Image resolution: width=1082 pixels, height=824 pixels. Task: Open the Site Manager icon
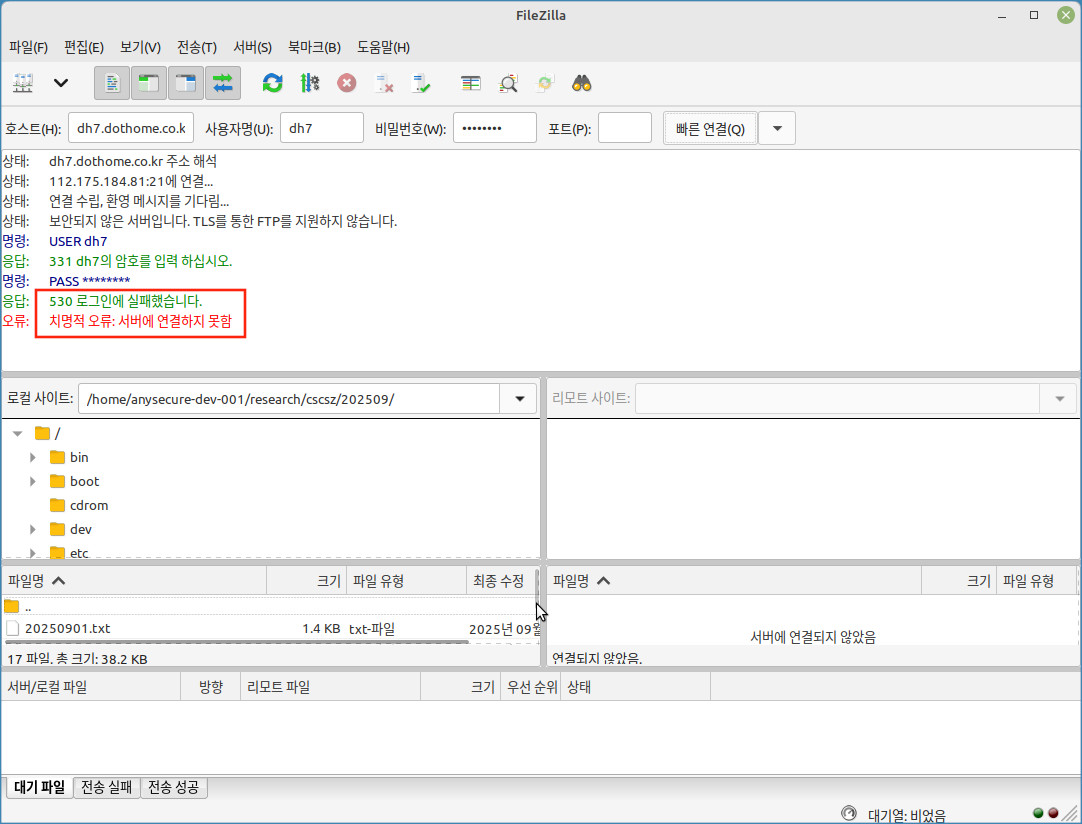(x=24, y=83)
